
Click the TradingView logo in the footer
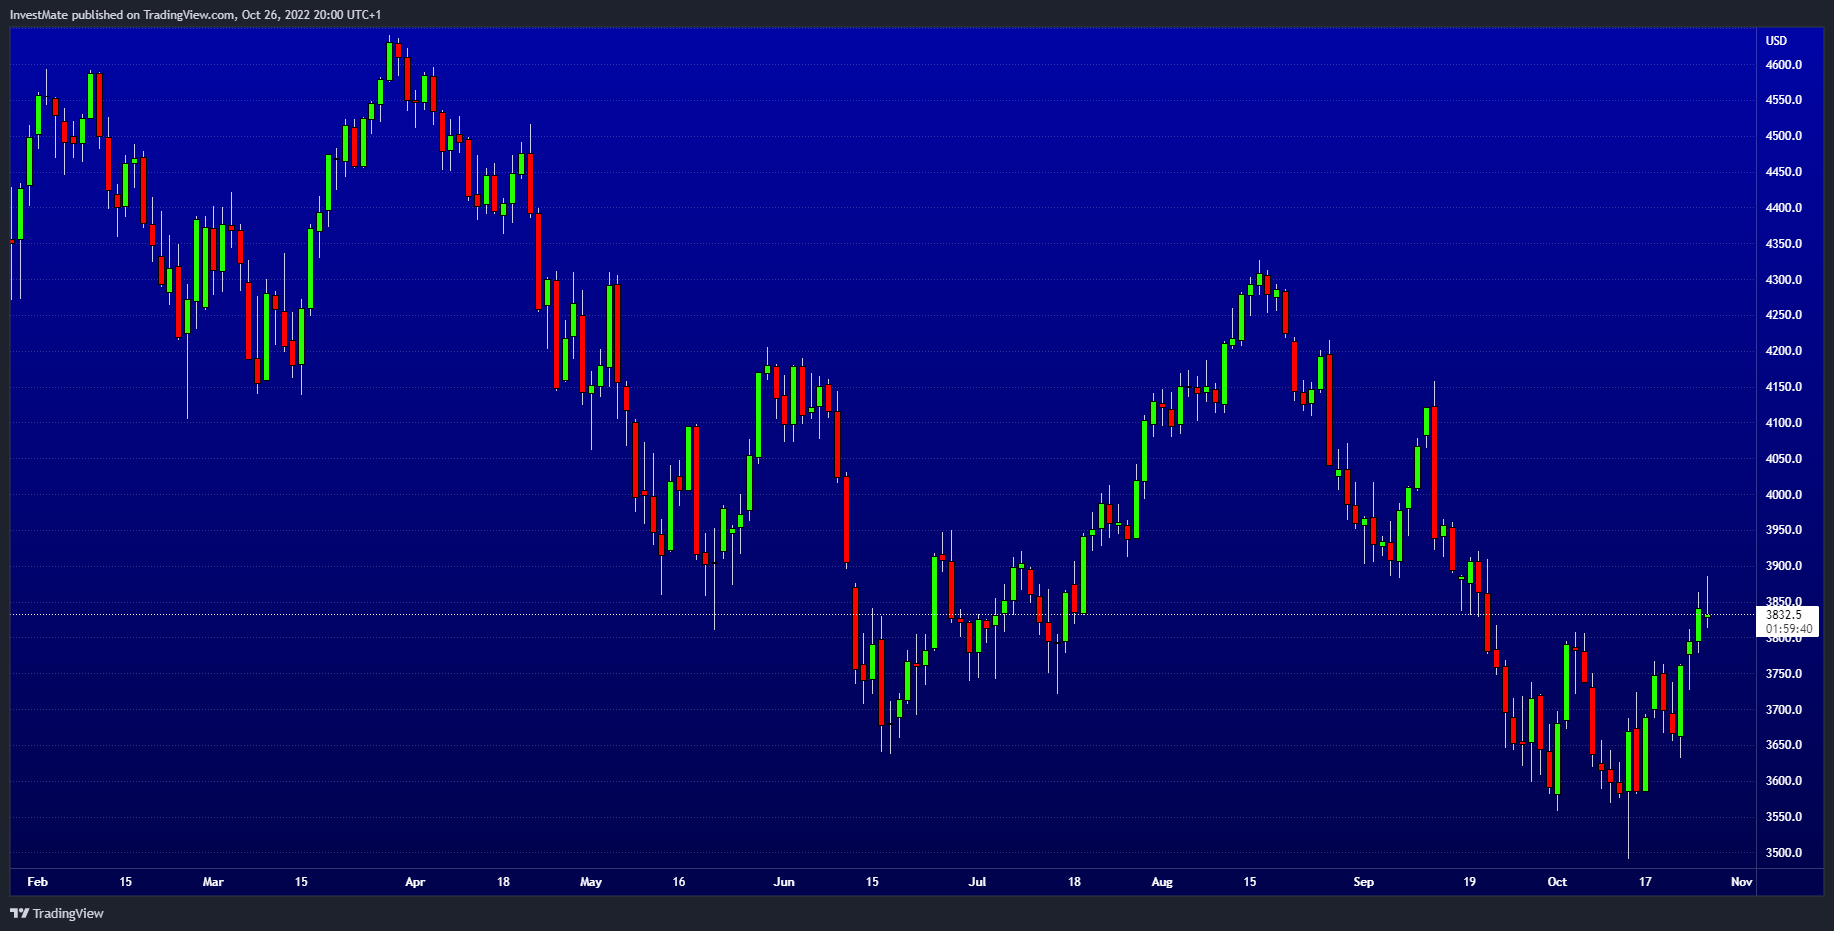click(x=57, y=913)
